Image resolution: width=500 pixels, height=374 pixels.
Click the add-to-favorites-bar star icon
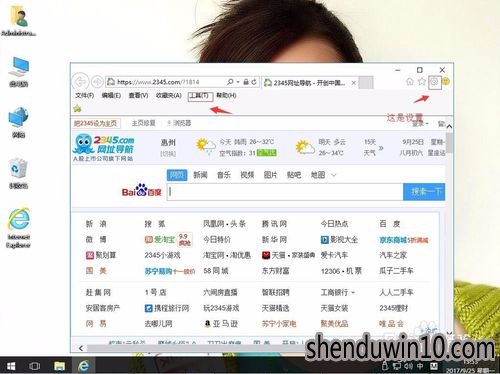(x=77, y=108)
